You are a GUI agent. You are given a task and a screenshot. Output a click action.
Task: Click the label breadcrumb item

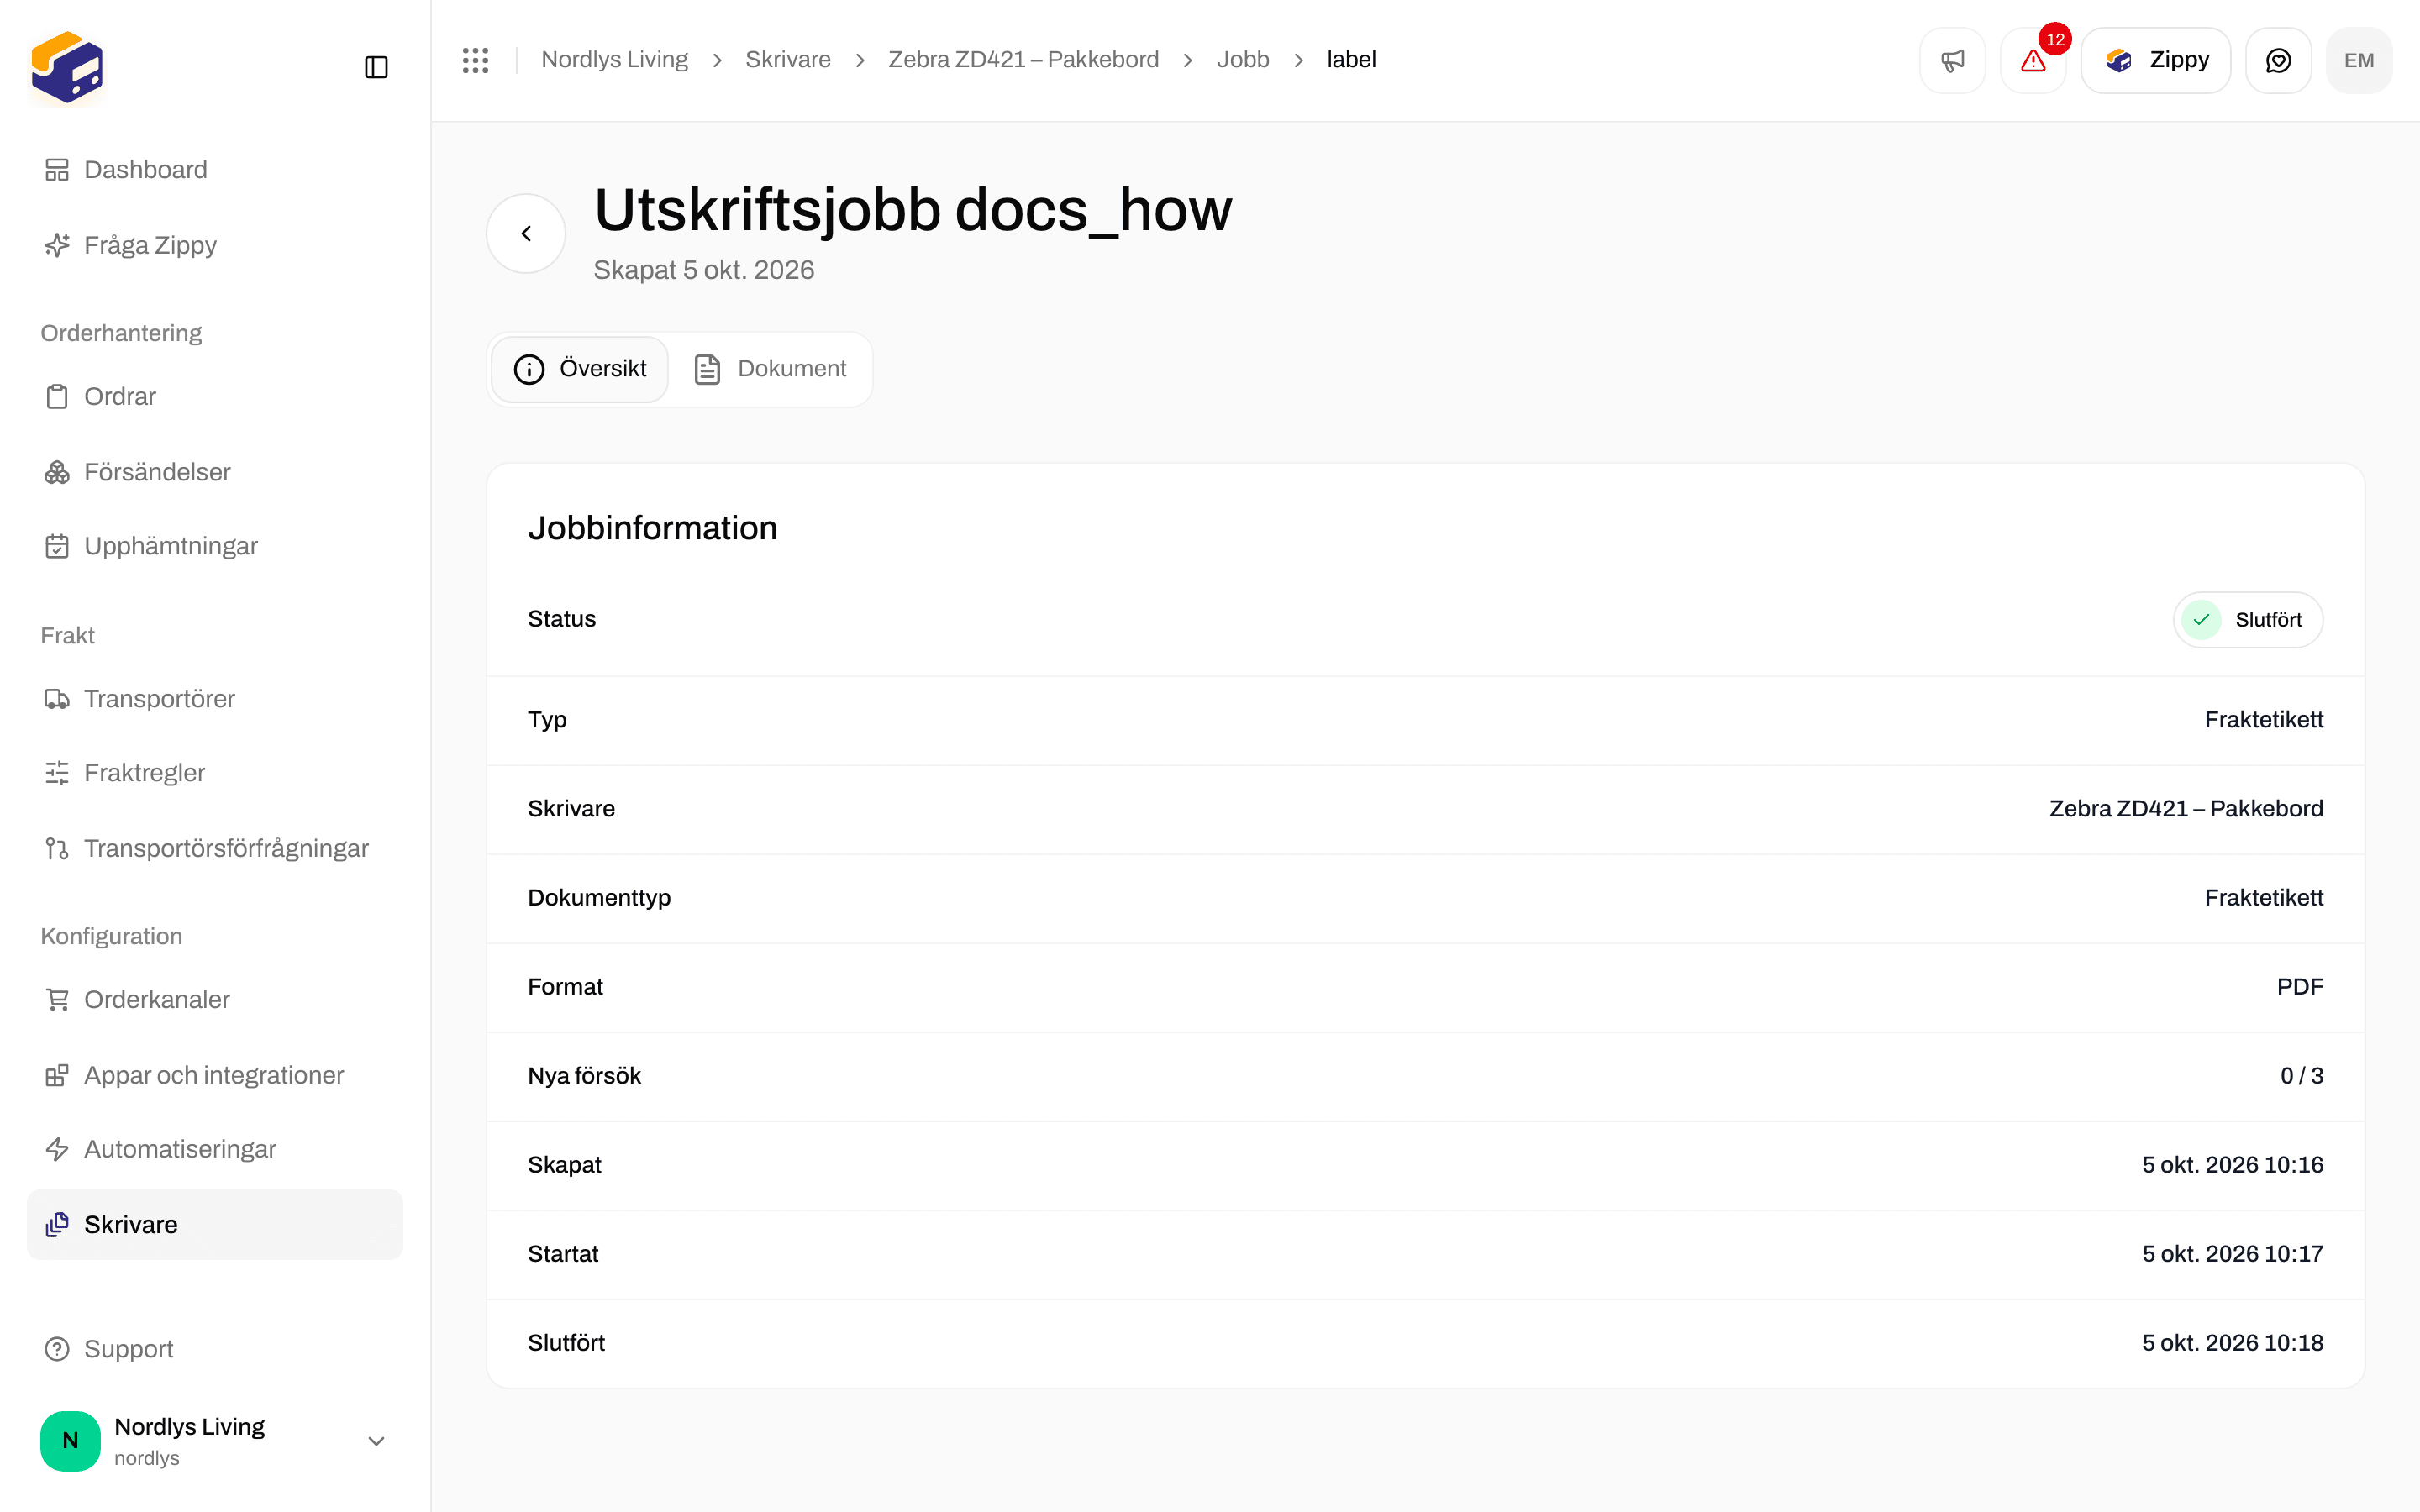[x=1351, y=60]
